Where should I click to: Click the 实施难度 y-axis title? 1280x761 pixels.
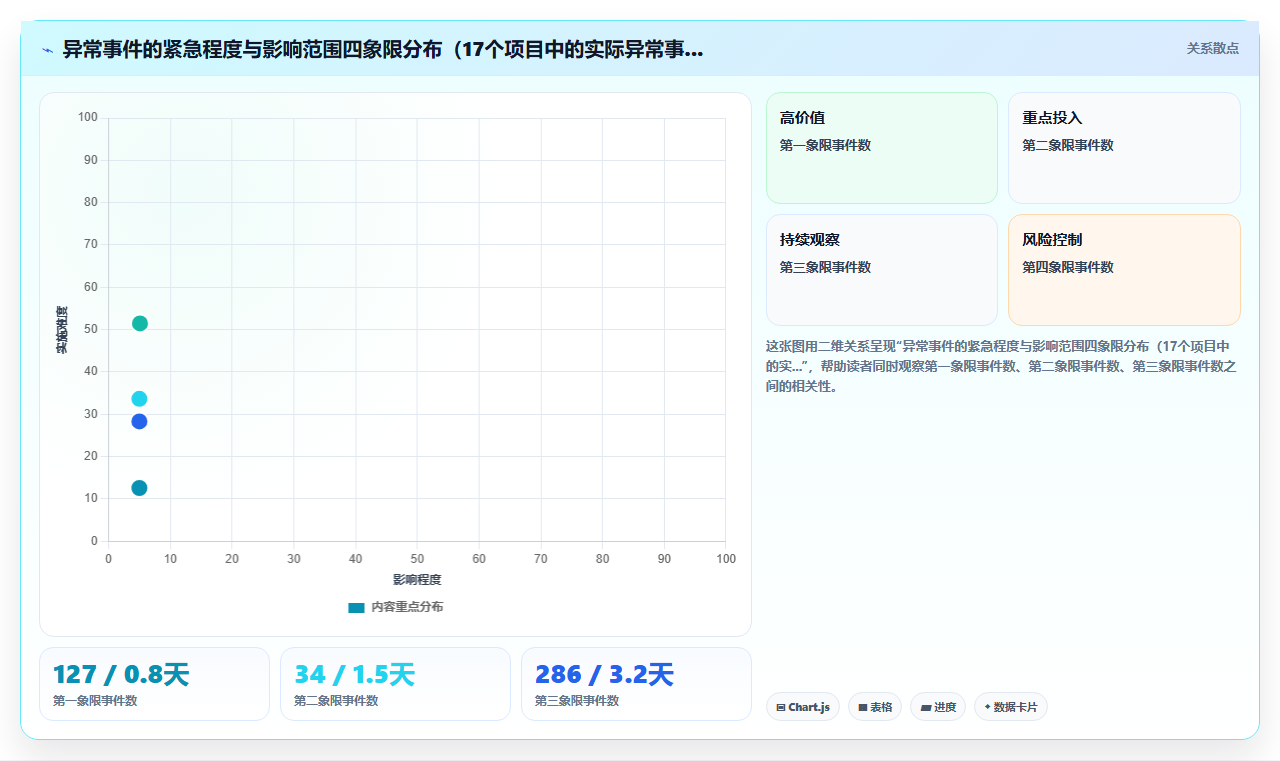click(62, 329)
